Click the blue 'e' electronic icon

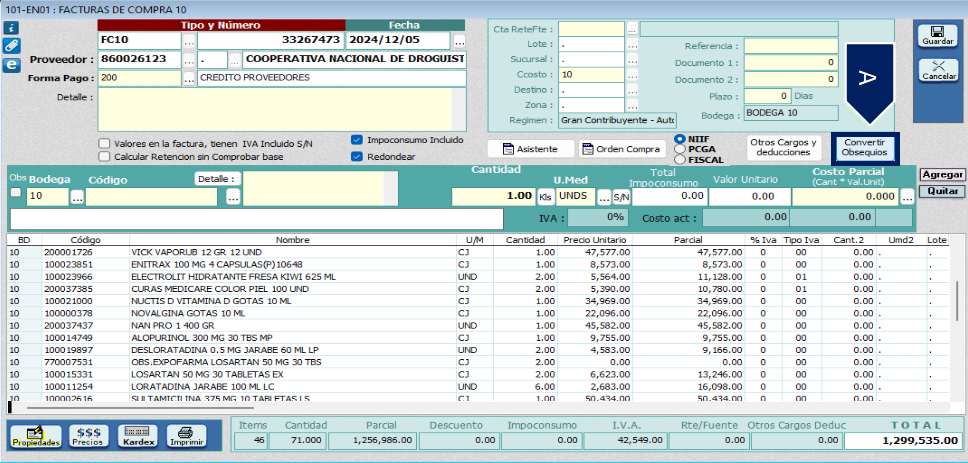11,64
